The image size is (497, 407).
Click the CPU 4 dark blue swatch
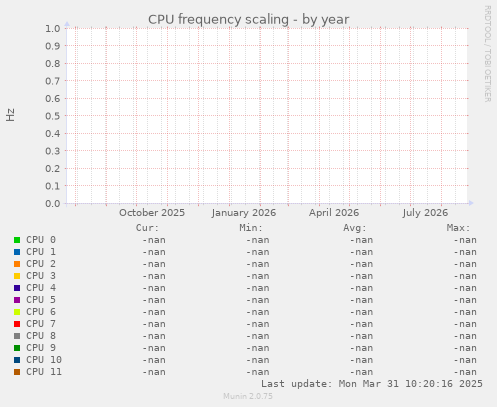(x=17, y=288)
